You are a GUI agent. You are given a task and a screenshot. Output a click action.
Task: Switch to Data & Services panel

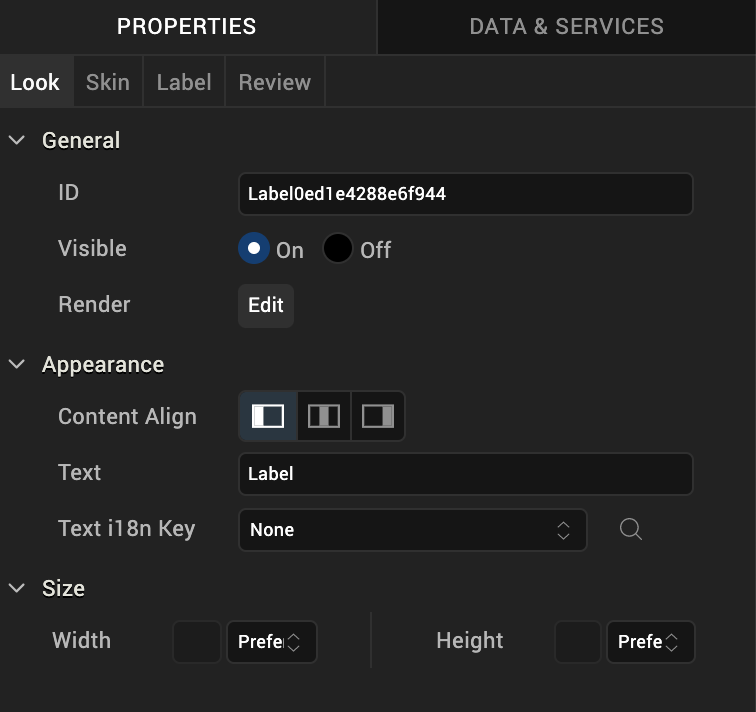tap(566, 27)
